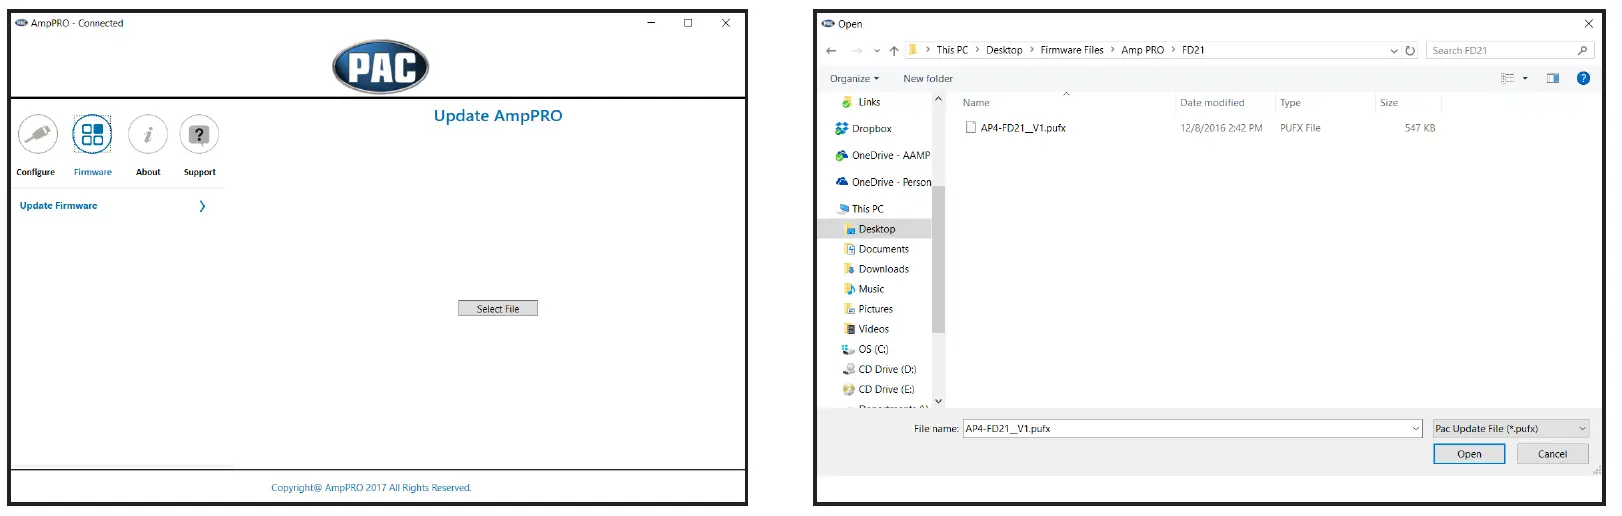Screen dimensions: 1622x516
Task: Click the Amp PRO breadcrumb
Action: click(x=1142, y=50)
